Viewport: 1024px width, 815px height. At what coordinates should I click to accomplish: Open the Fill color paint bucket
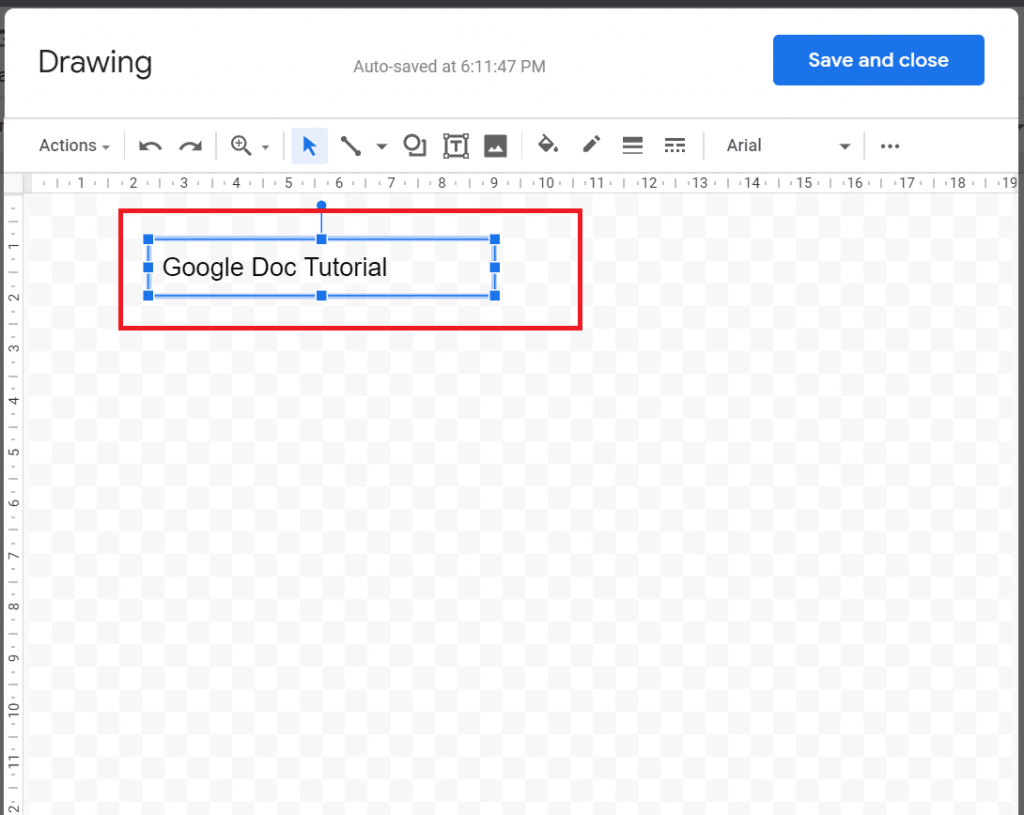click(547, 144)
